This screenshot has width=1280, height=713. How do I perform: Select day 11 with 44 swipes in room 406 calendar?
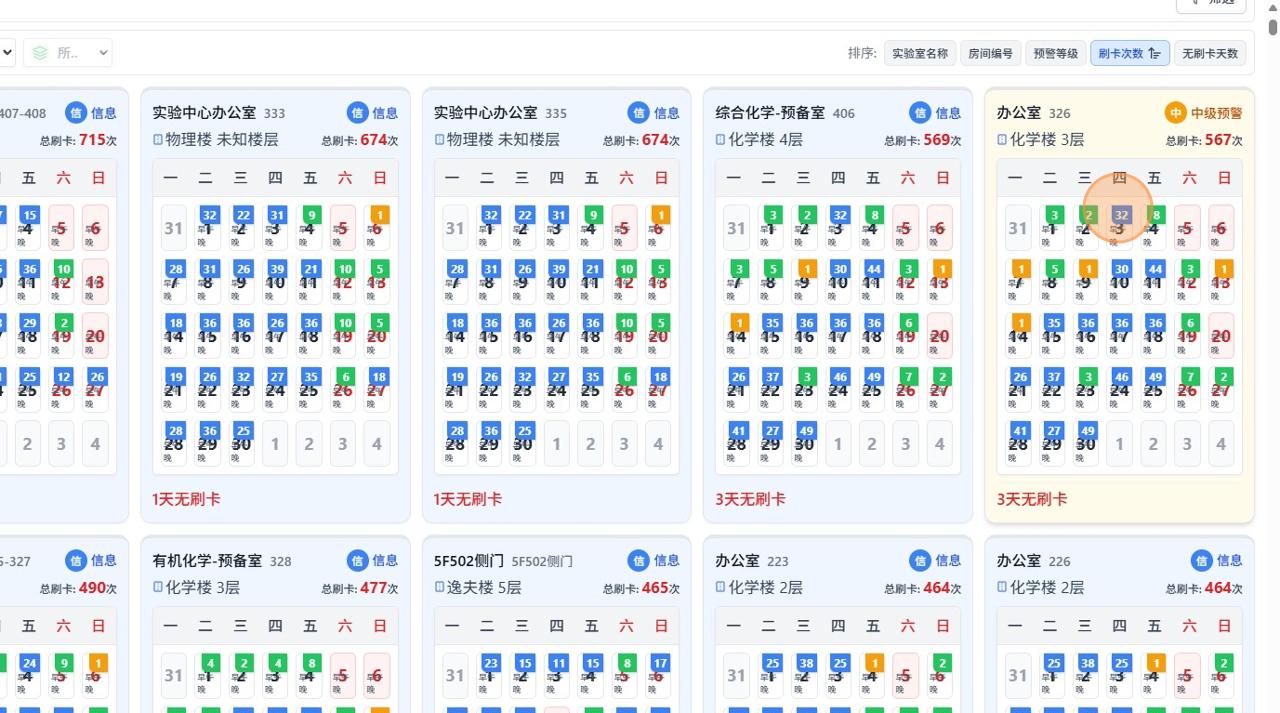pyautogui.click(x=873, y=282)
